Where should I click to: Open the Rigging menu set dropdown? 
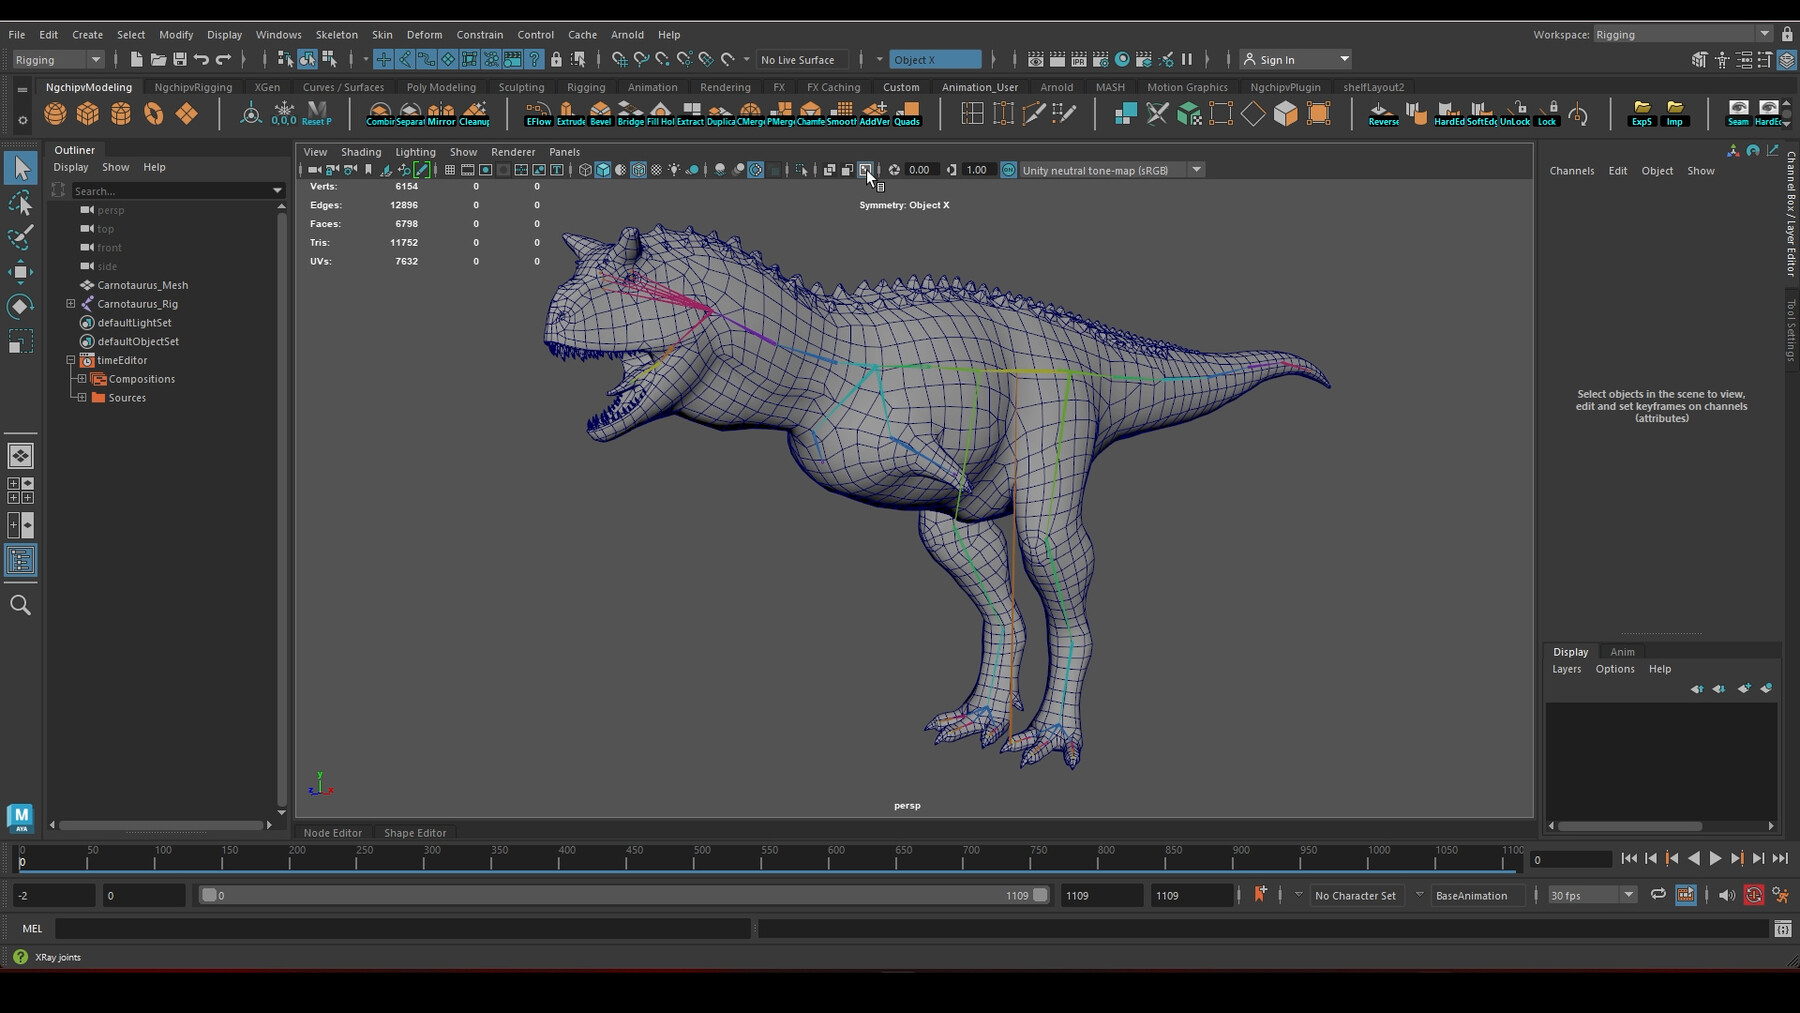58,60
